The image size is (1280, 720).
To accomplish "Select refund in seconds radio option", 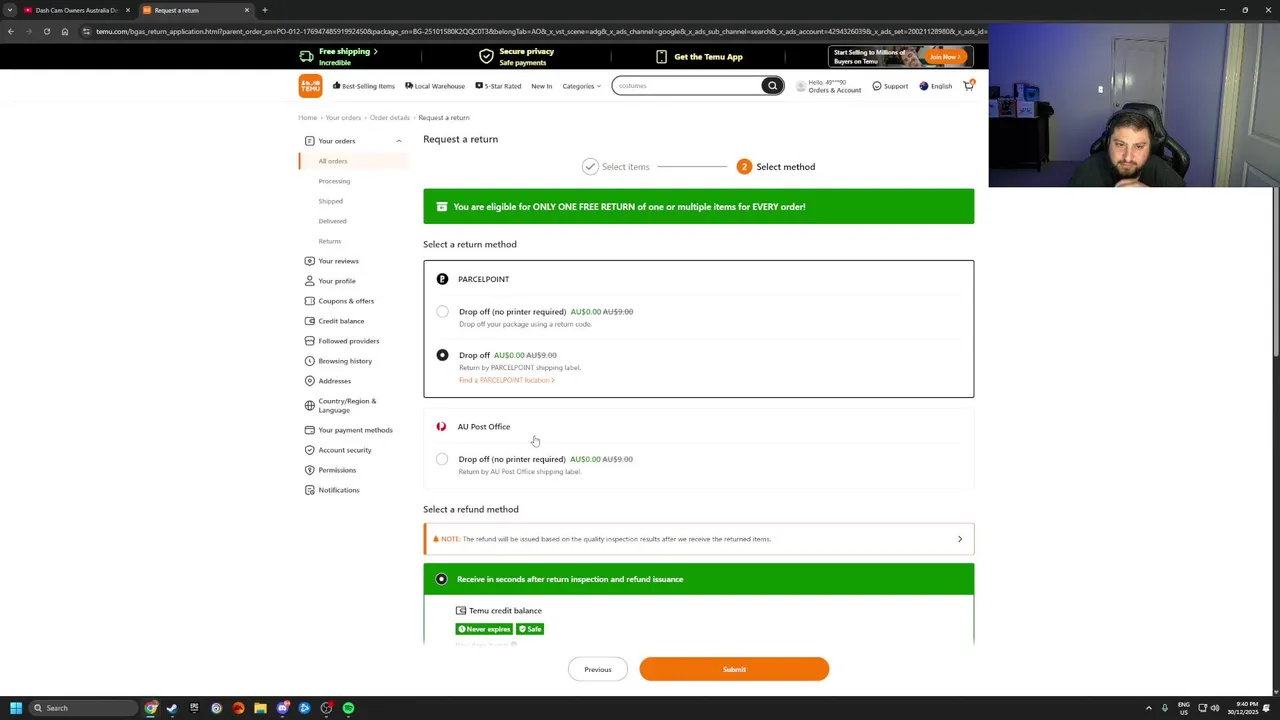I will (x=441, y=579).
